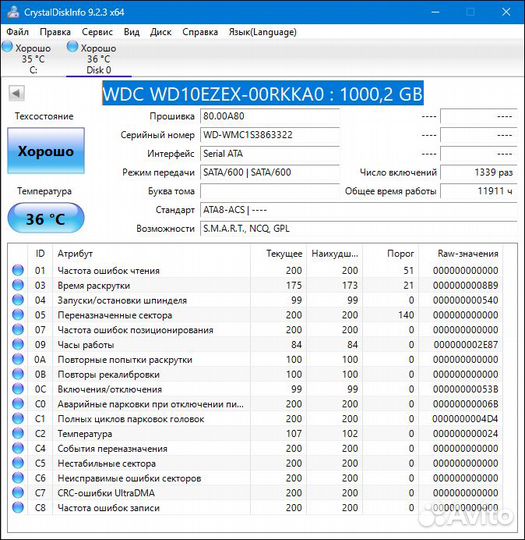Click status dot for attribute 01 Частота ошибок чтения
Image resolution: width=525 pixels, height=540 pixels.
(x=18, y=270)
